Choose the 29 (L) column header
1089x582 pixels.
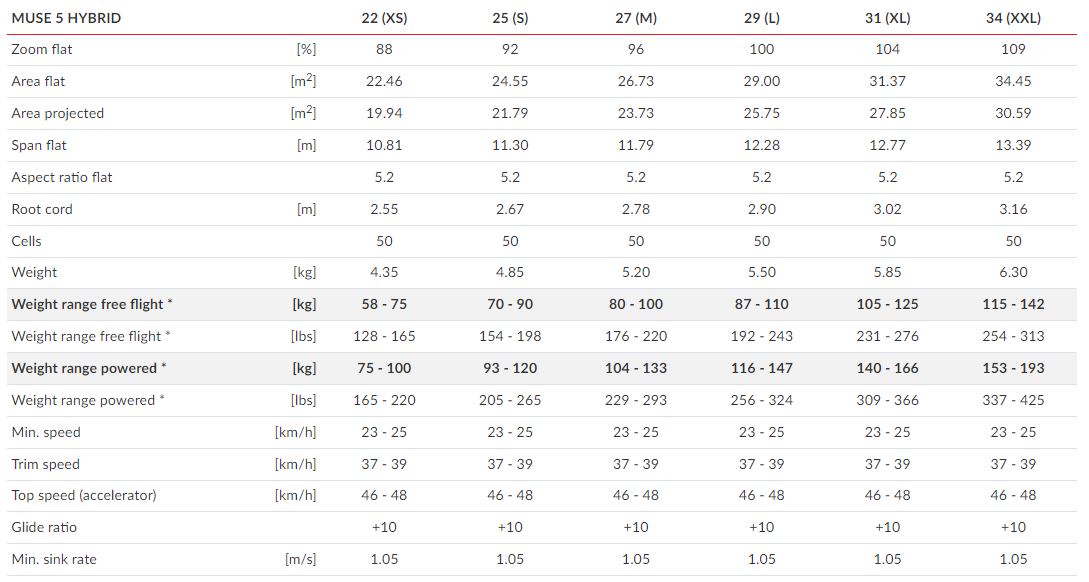762,18
